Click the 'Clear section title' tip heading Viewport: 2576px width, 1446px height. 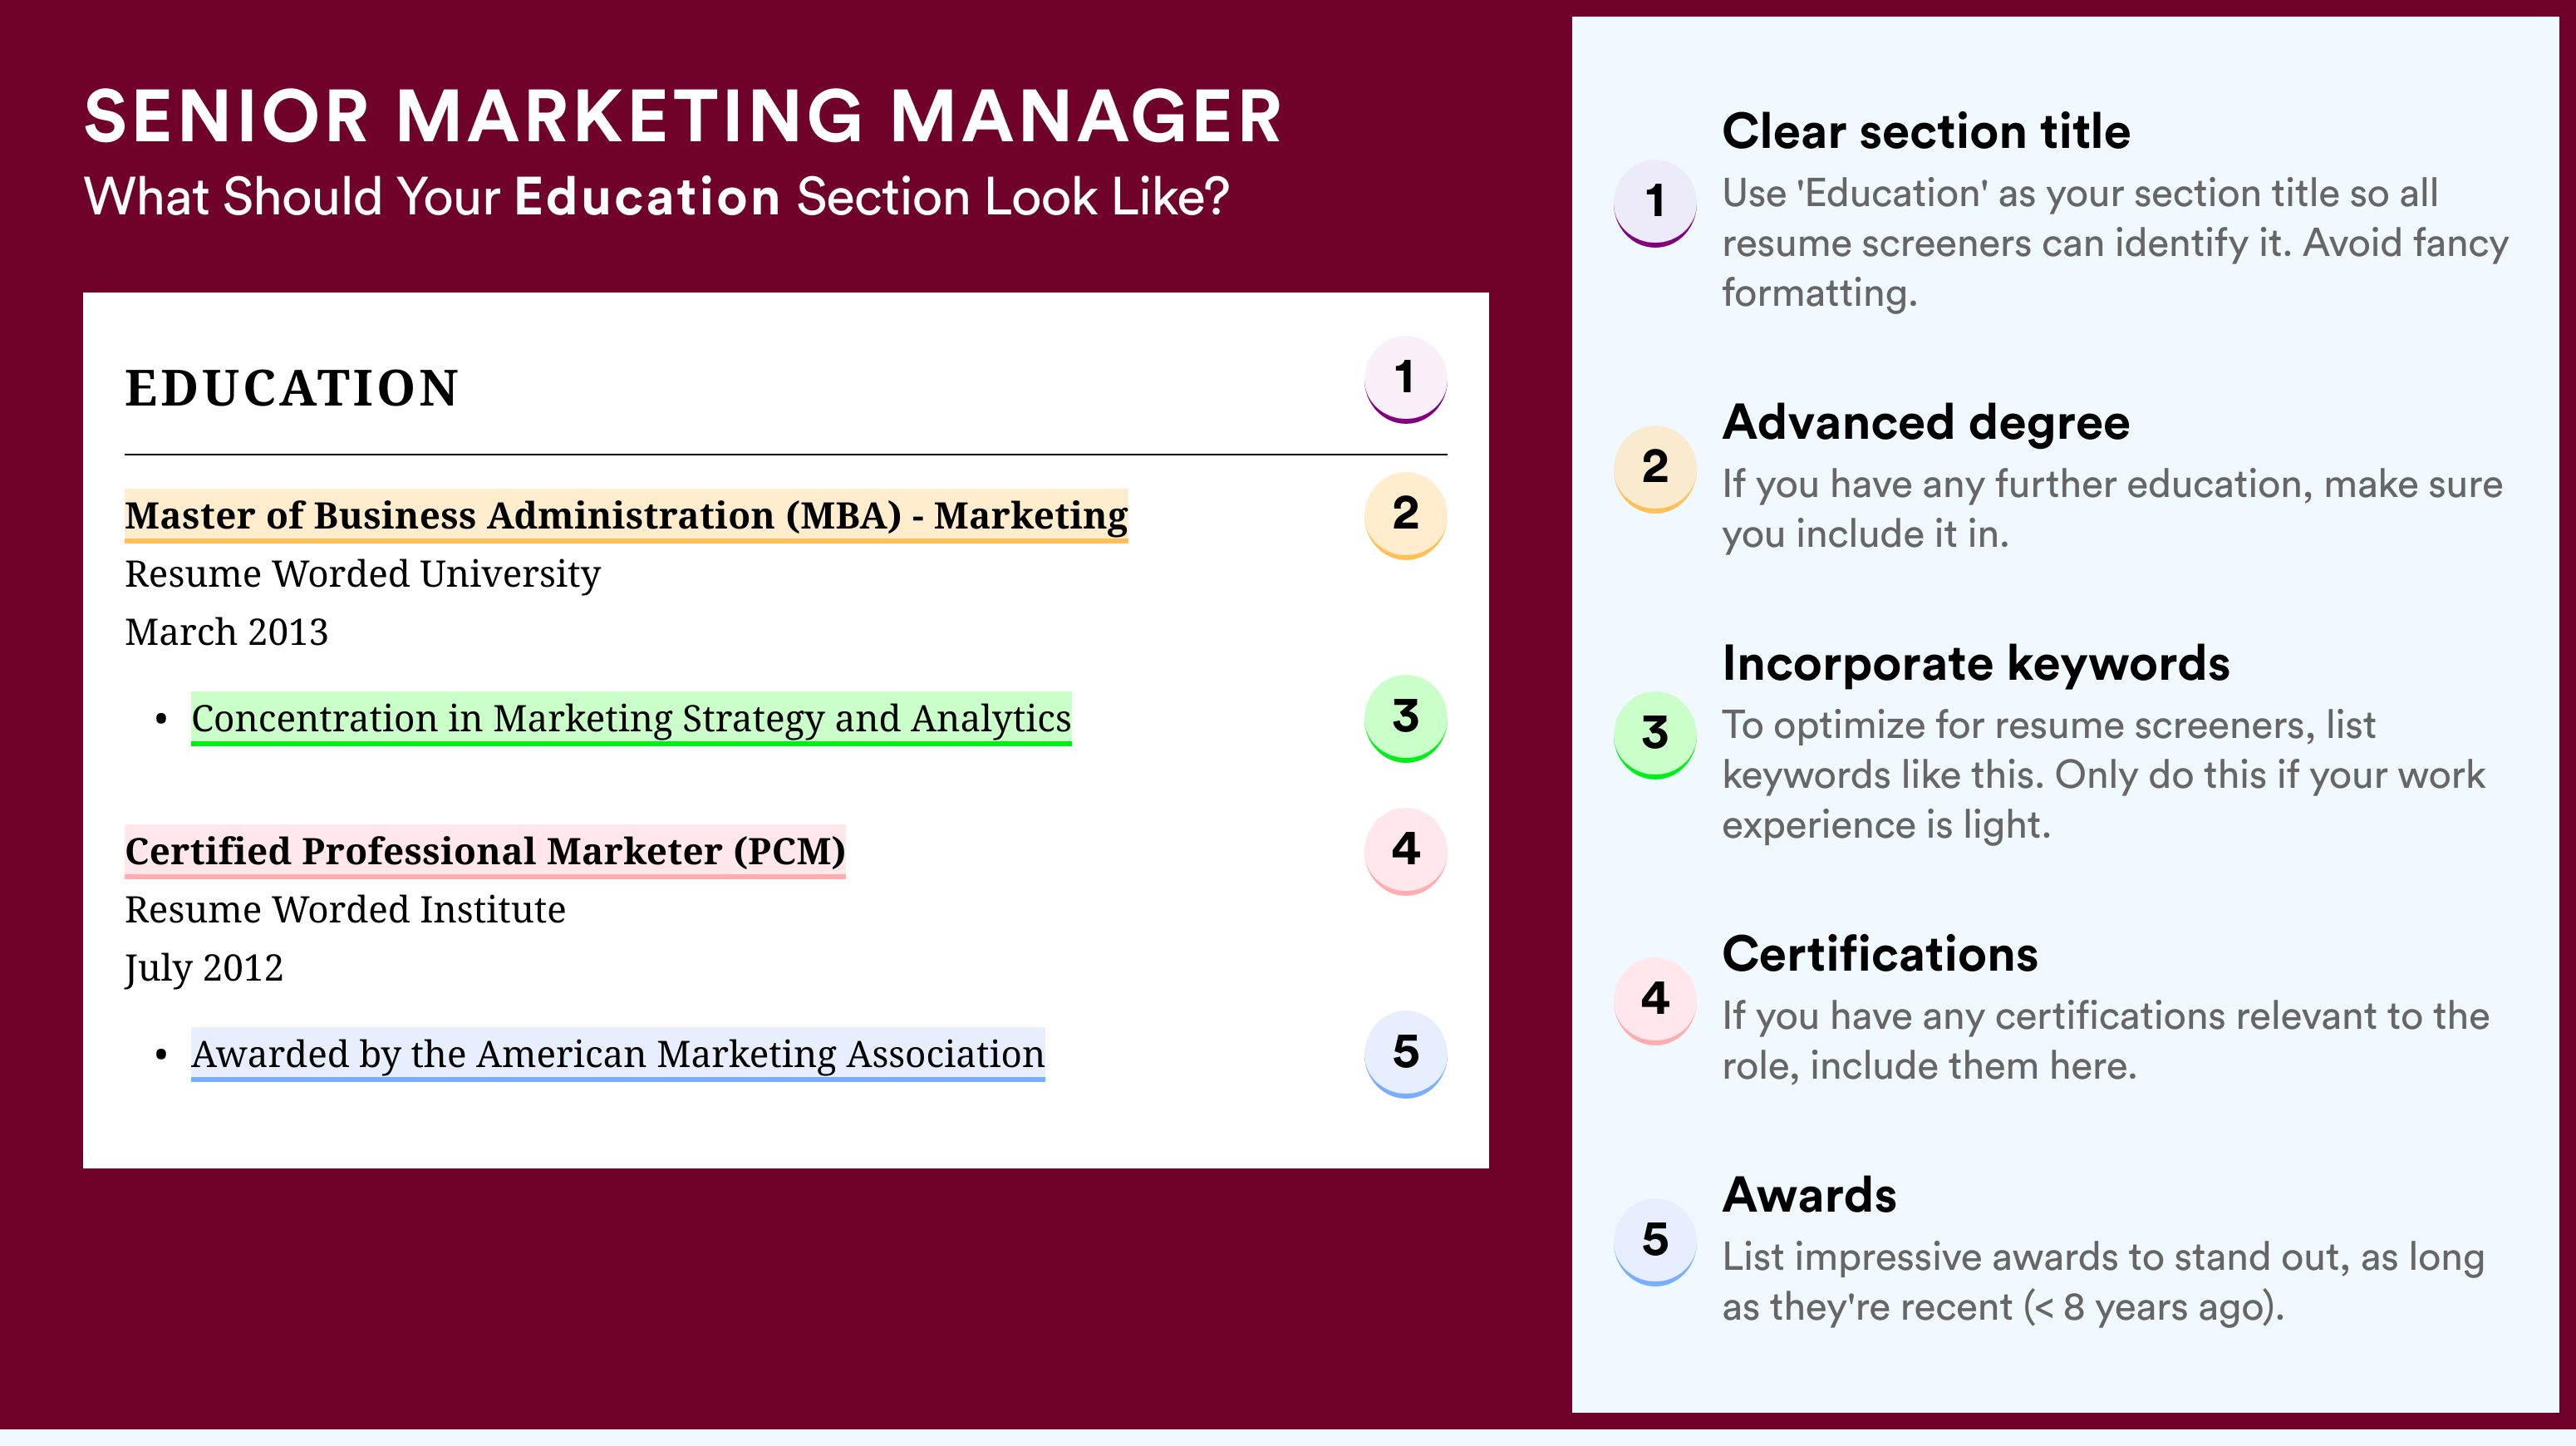1926,131
